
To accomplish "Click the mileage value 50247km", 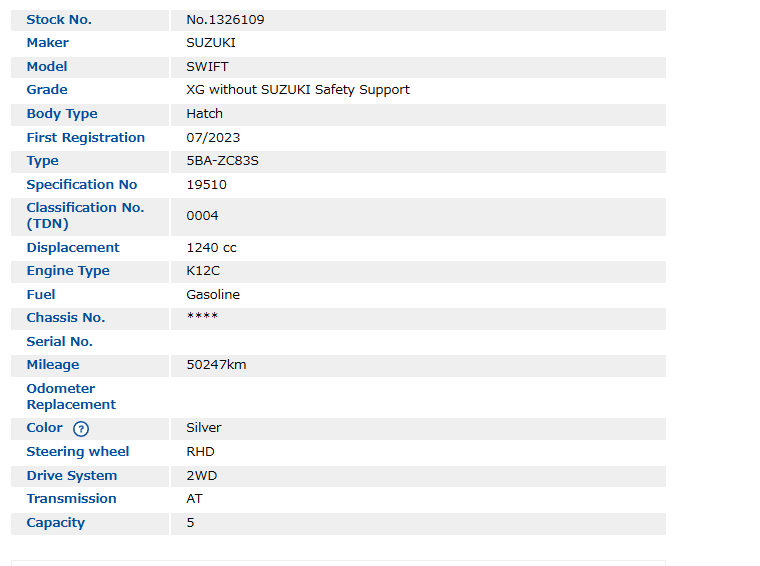I will point(216,365).
